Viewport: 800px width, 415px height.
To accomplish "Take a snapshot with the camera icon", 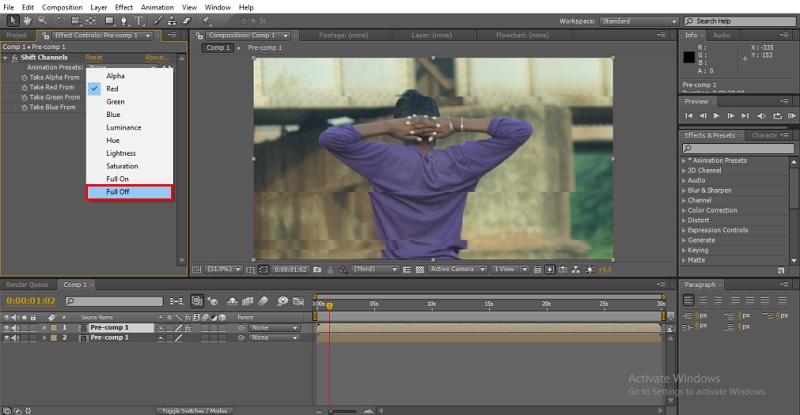I will click(317, 269).
